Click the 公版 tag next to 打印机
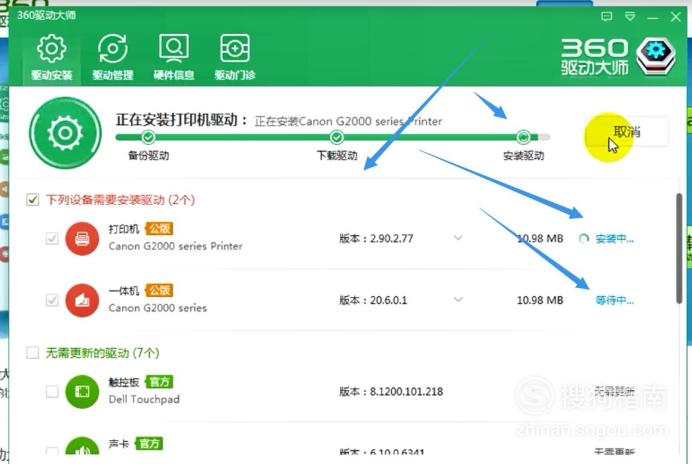This screenshot has height=464, width=692. pyautogui.click(x=159, y=229)
